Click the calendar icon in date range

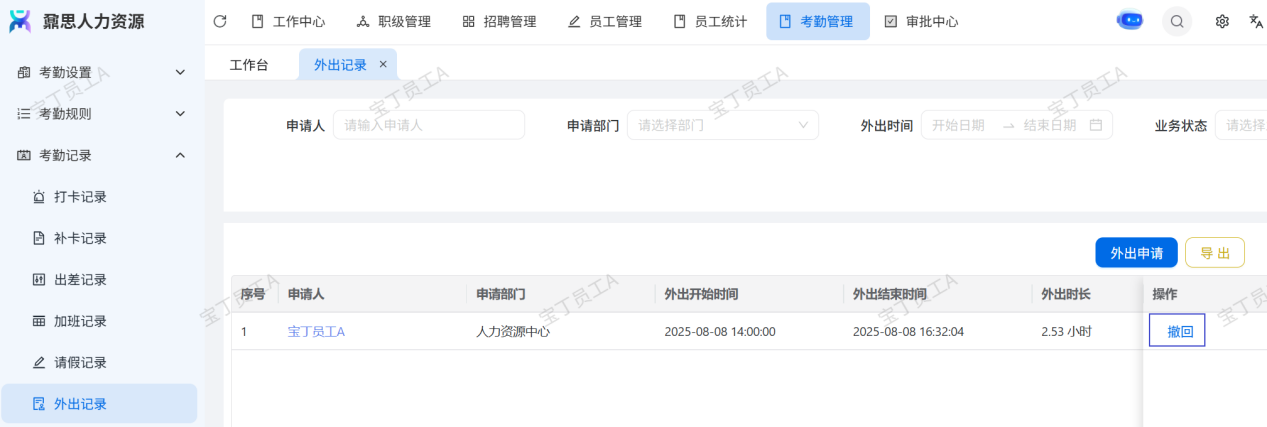pos(1095,125)
